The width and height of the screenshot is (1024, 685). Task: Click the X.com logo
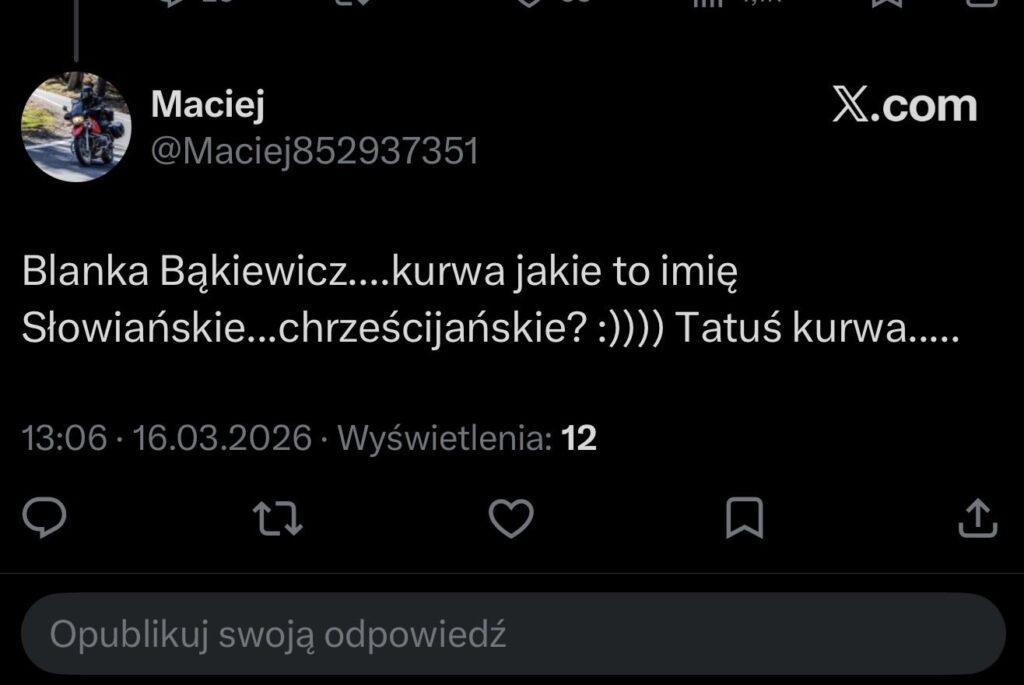point(904,106)
